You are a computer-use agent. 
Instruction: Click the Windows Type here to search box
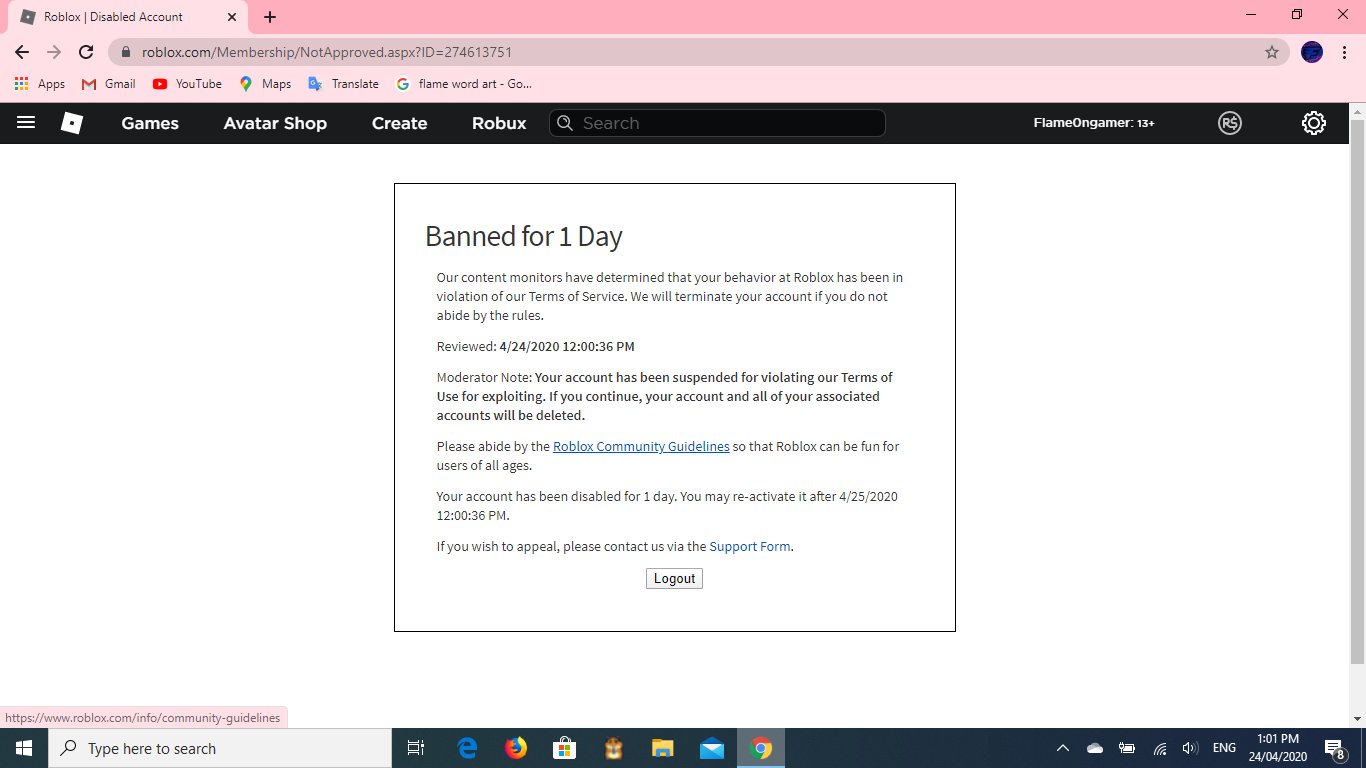pyautogui.click(x=220, y=748)
